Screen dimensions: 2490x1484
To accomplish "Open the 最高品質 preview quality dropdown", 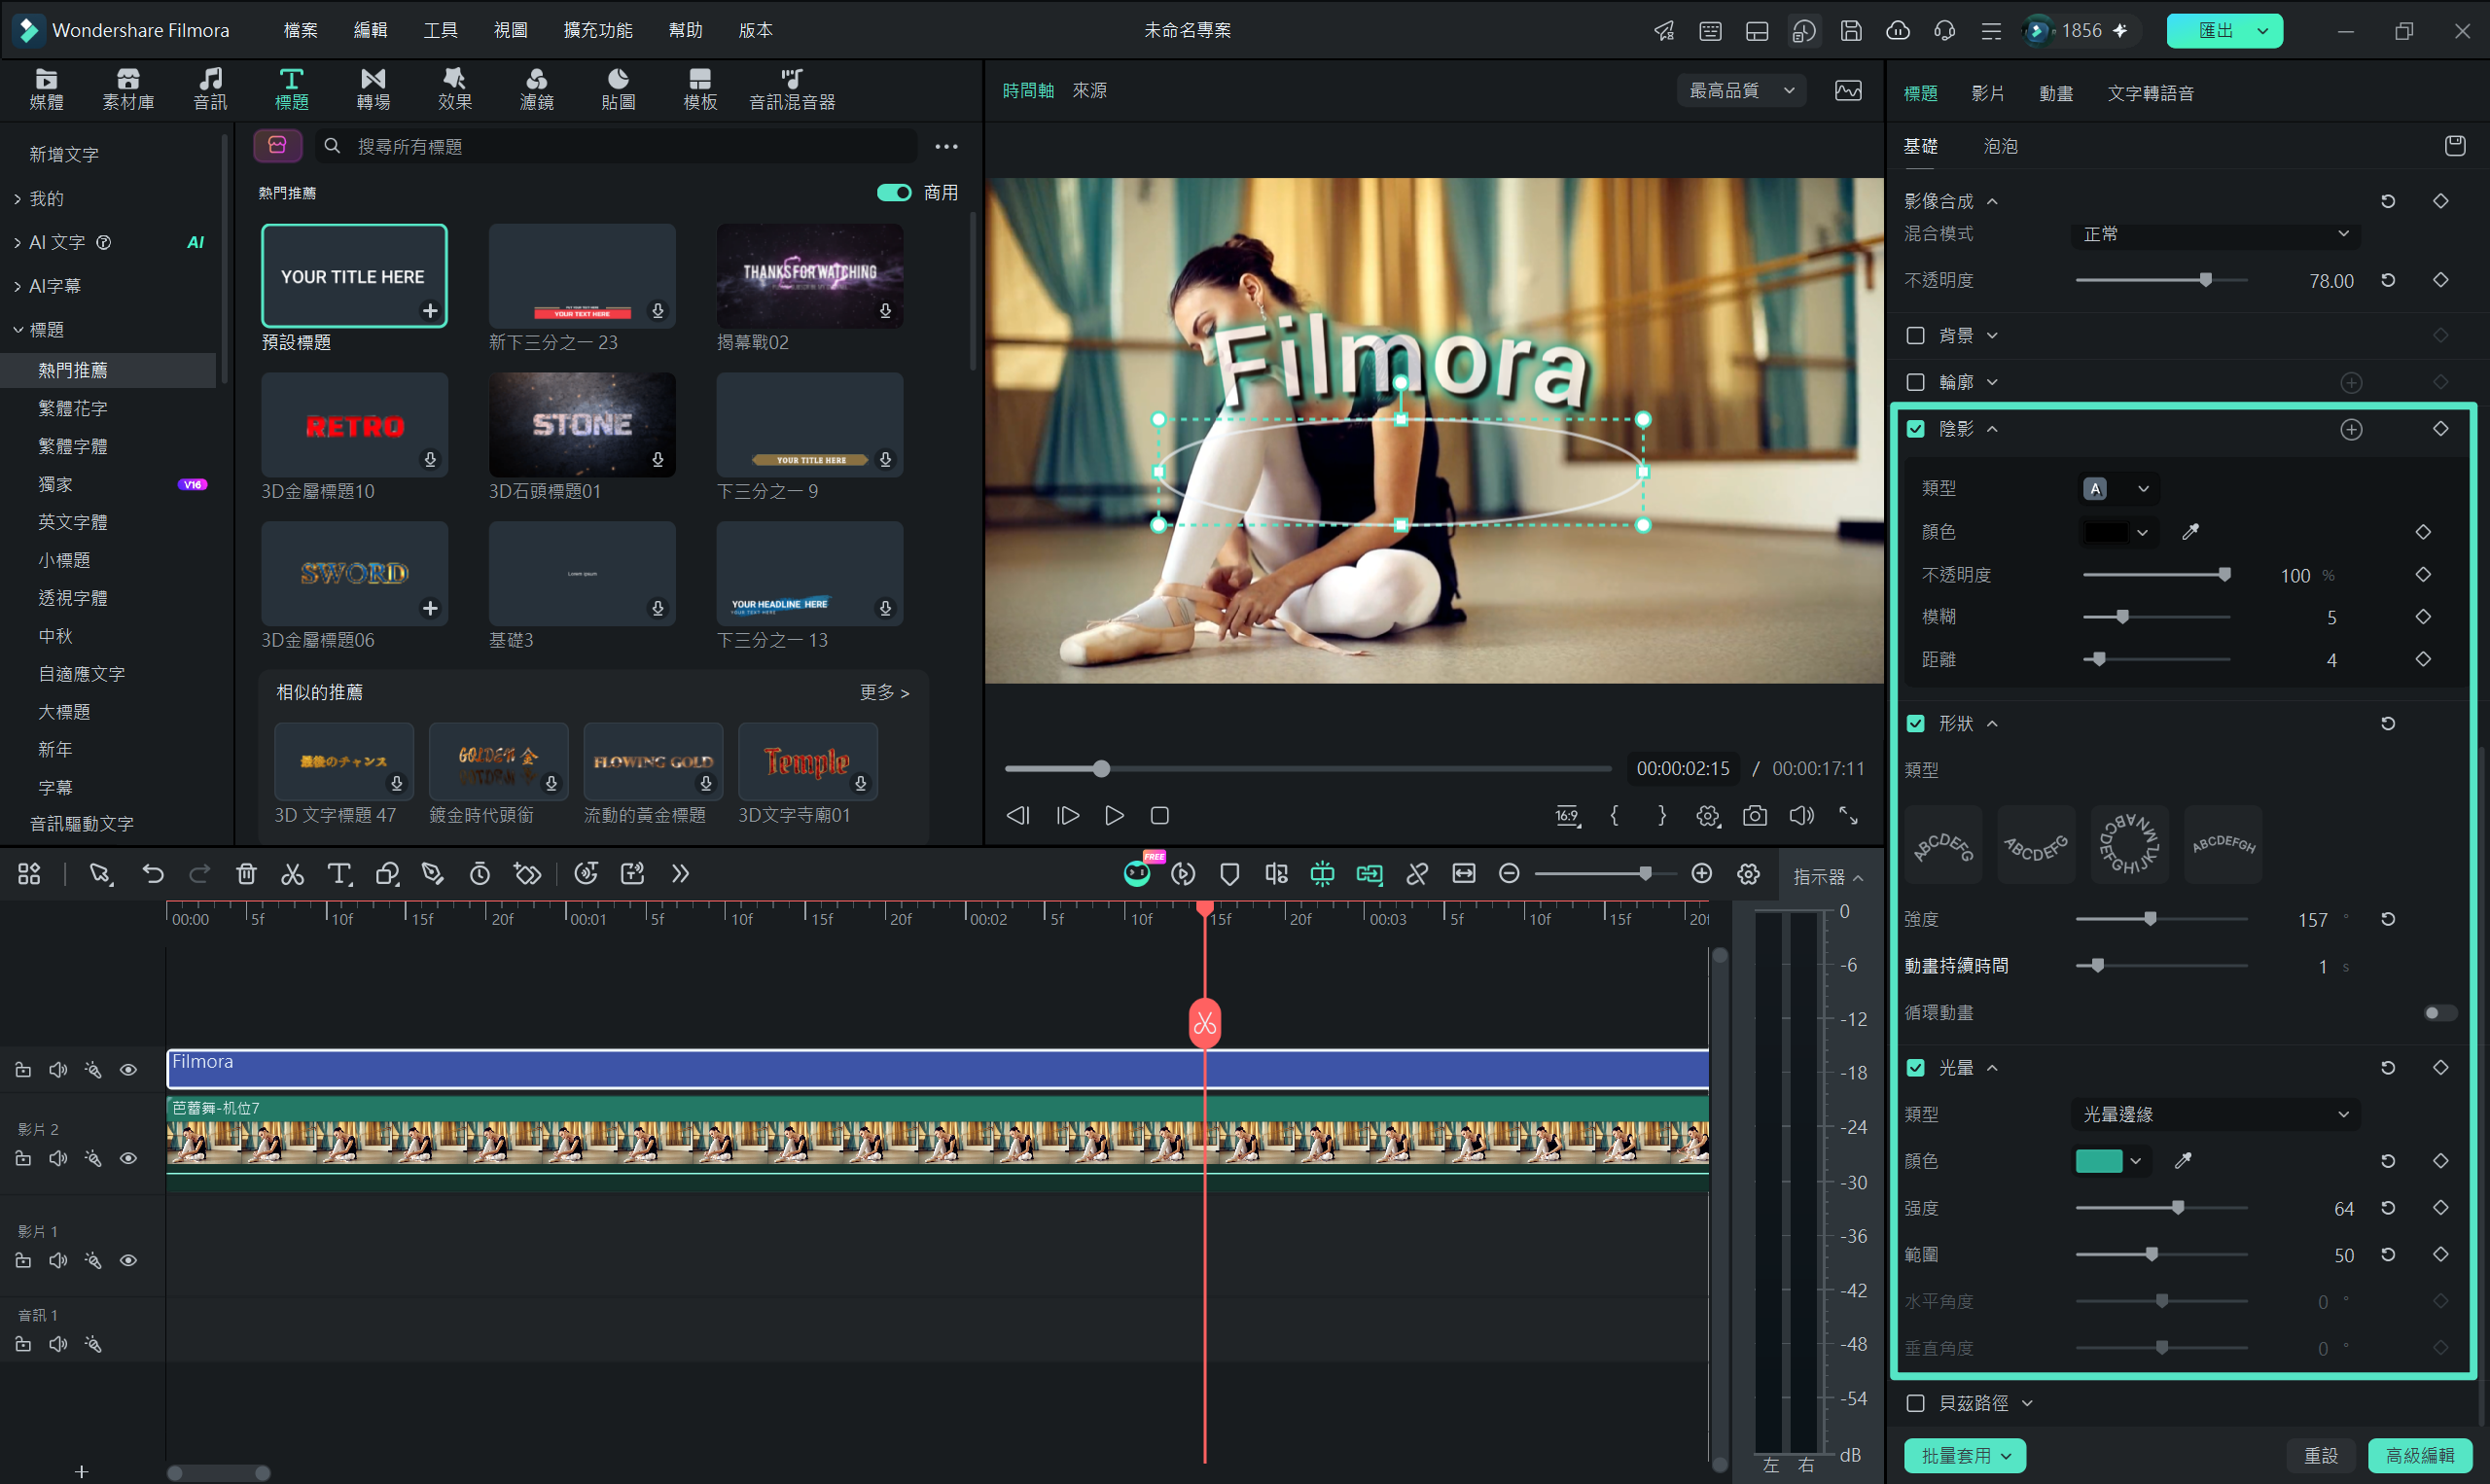I will (1742, 91).
